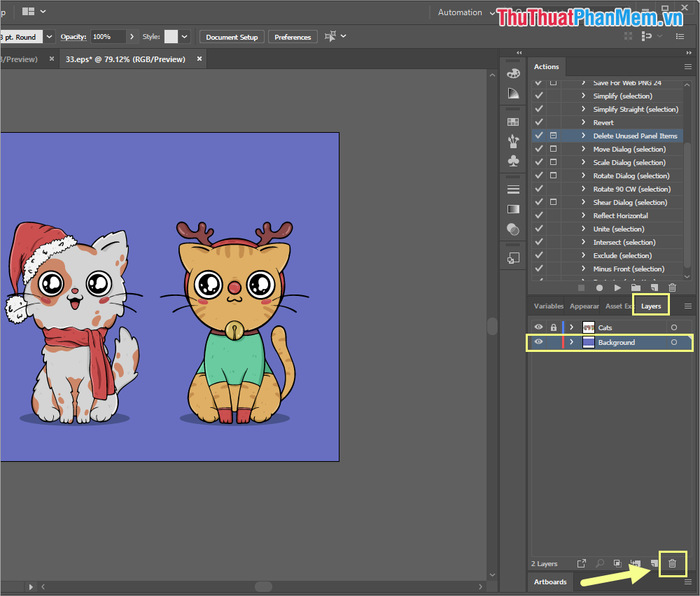
Task: Select the Artboards panel tab
Action: pos(550,582)
